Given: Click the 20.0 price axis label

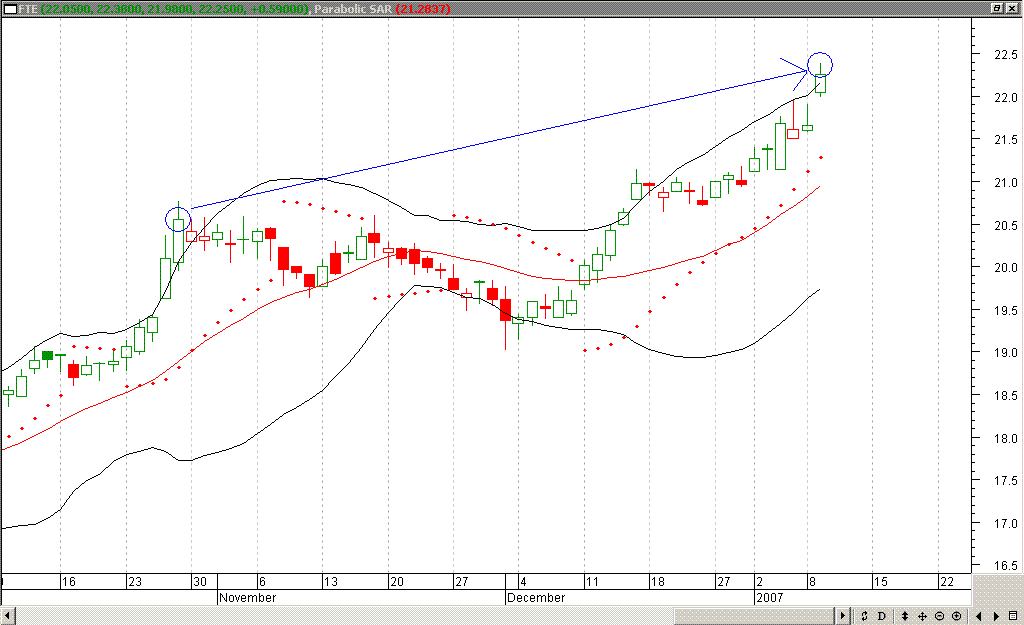Looking at the screenshot, I should 1006,268.
